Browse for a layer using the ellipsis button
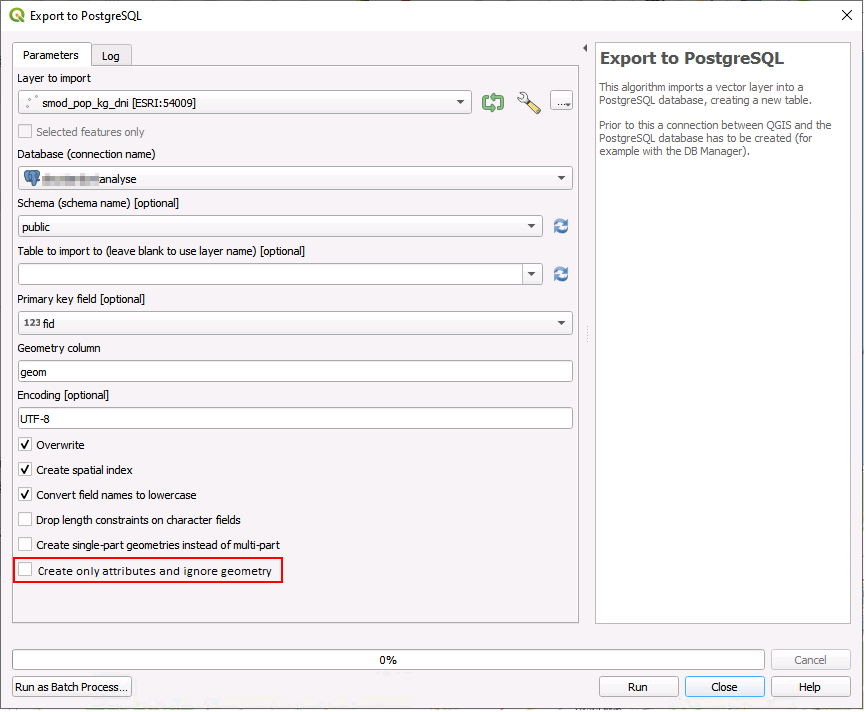This screenshot has width=866, height=712. pyautogui.click(x=561, y=101)
